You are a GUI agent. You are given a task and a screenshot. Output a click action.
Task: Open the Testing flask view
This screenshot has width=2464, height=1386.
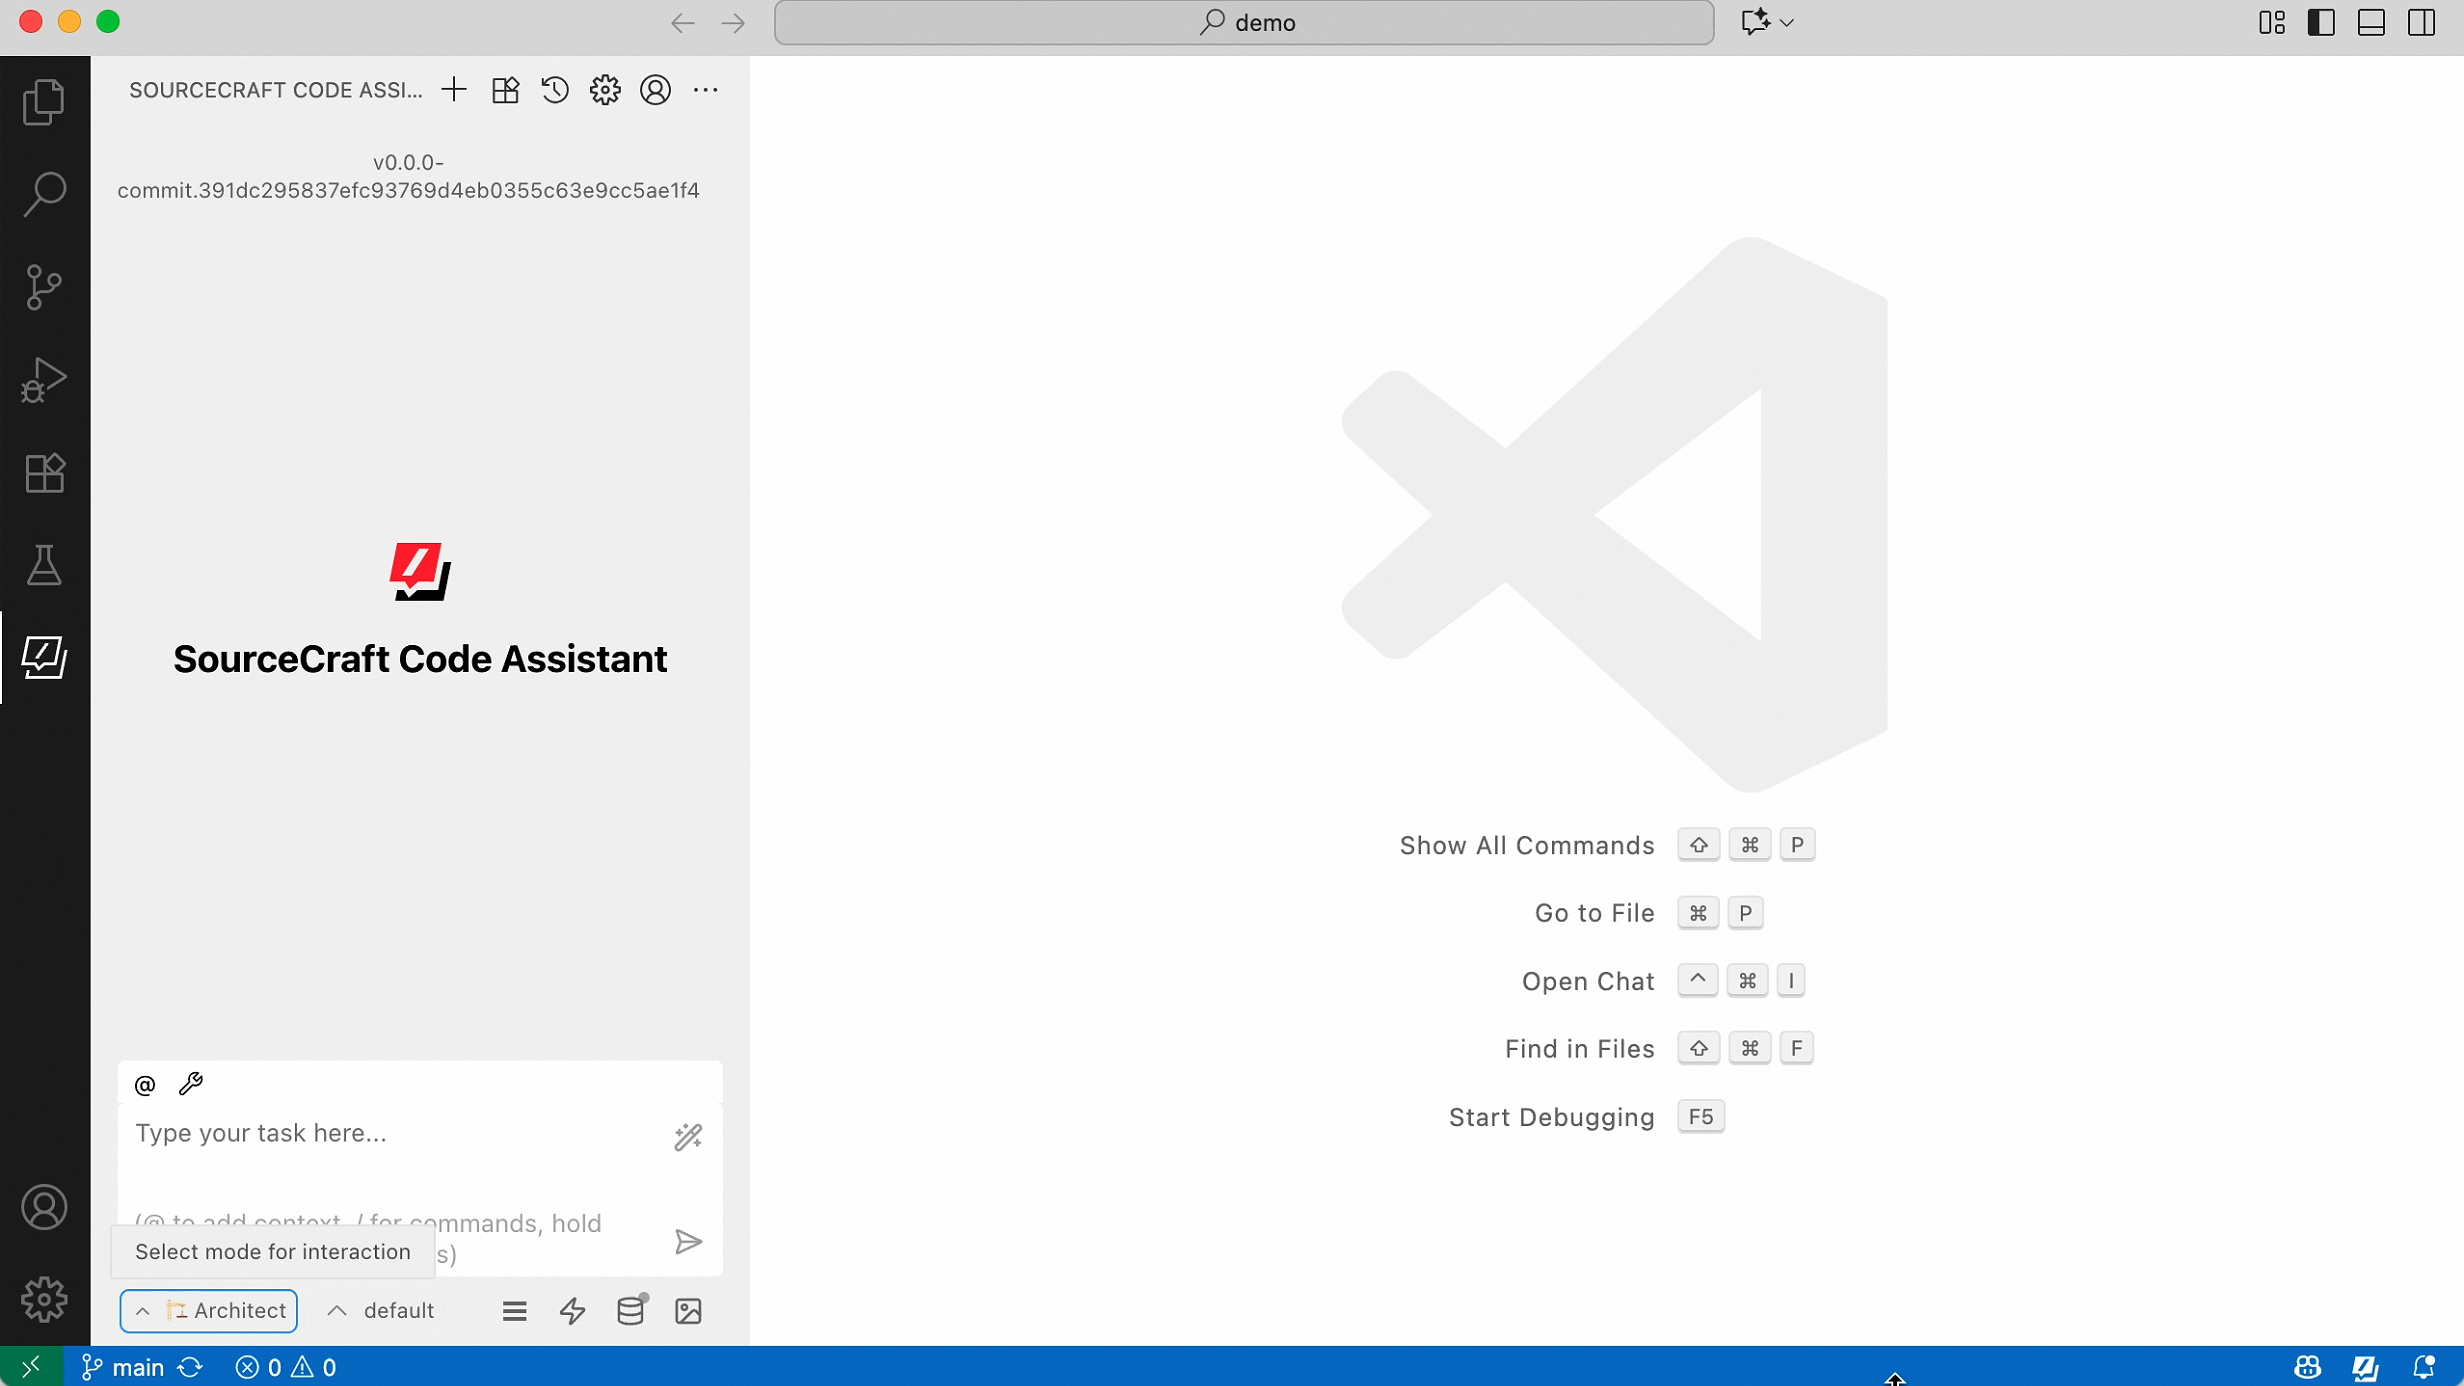click(44, 566)
